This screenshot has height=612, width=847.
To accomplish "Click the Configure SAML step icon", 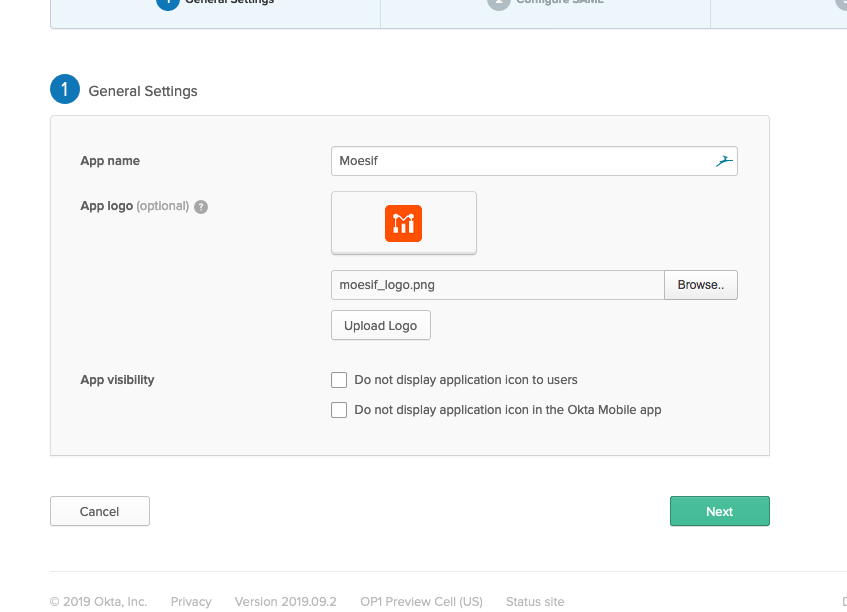I will point(498,3).
